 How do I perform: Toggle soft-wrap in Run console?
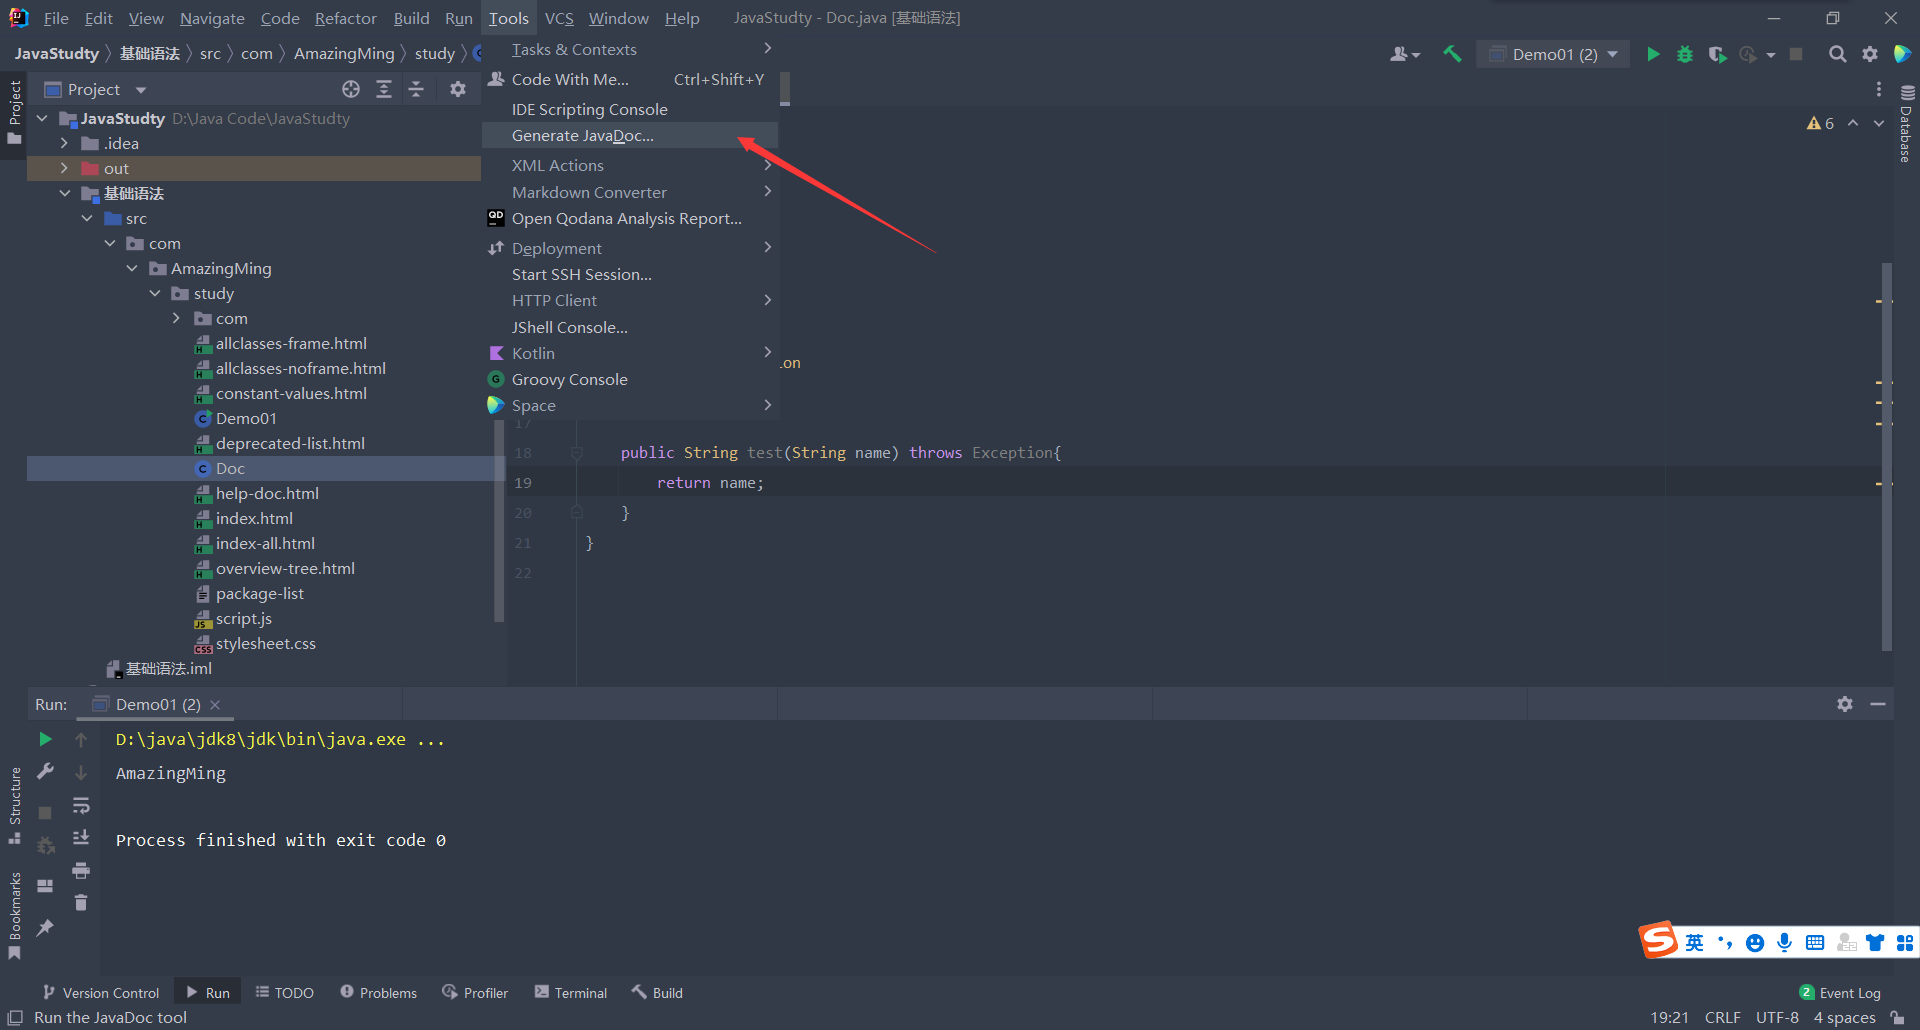pos(81,805)
